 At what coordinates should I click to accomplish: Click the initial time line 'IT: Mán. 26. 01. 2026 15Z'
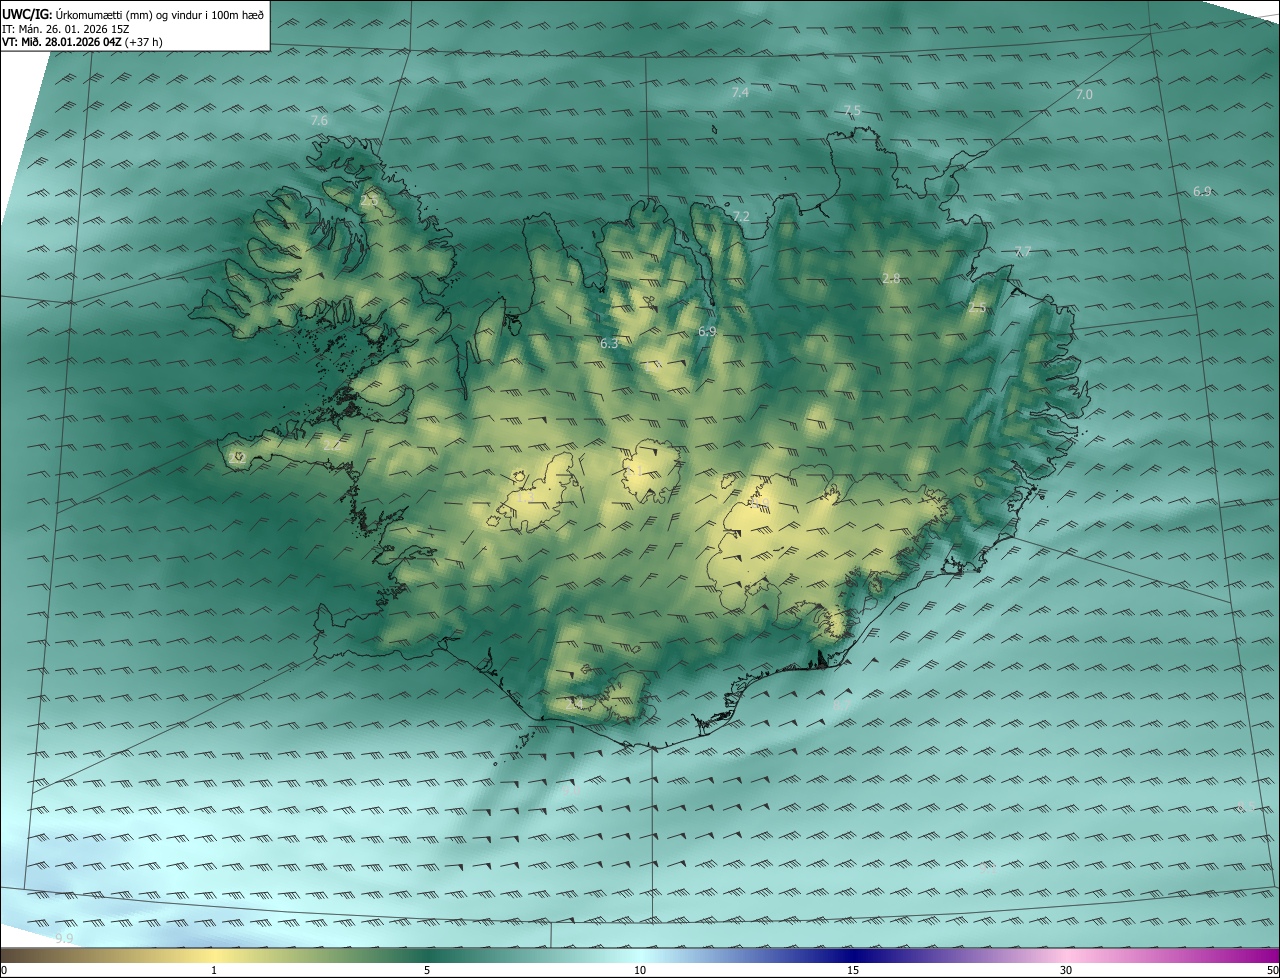point(65,29)
